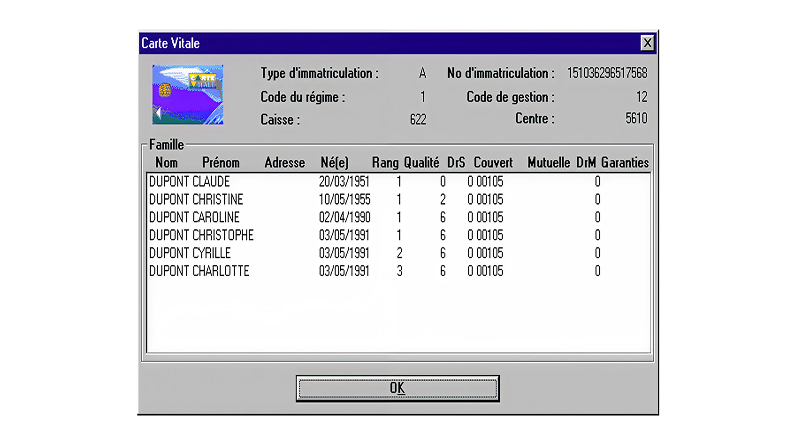Click the Couvert column header
Screen dimensions: 790x438
coord(493,162)
